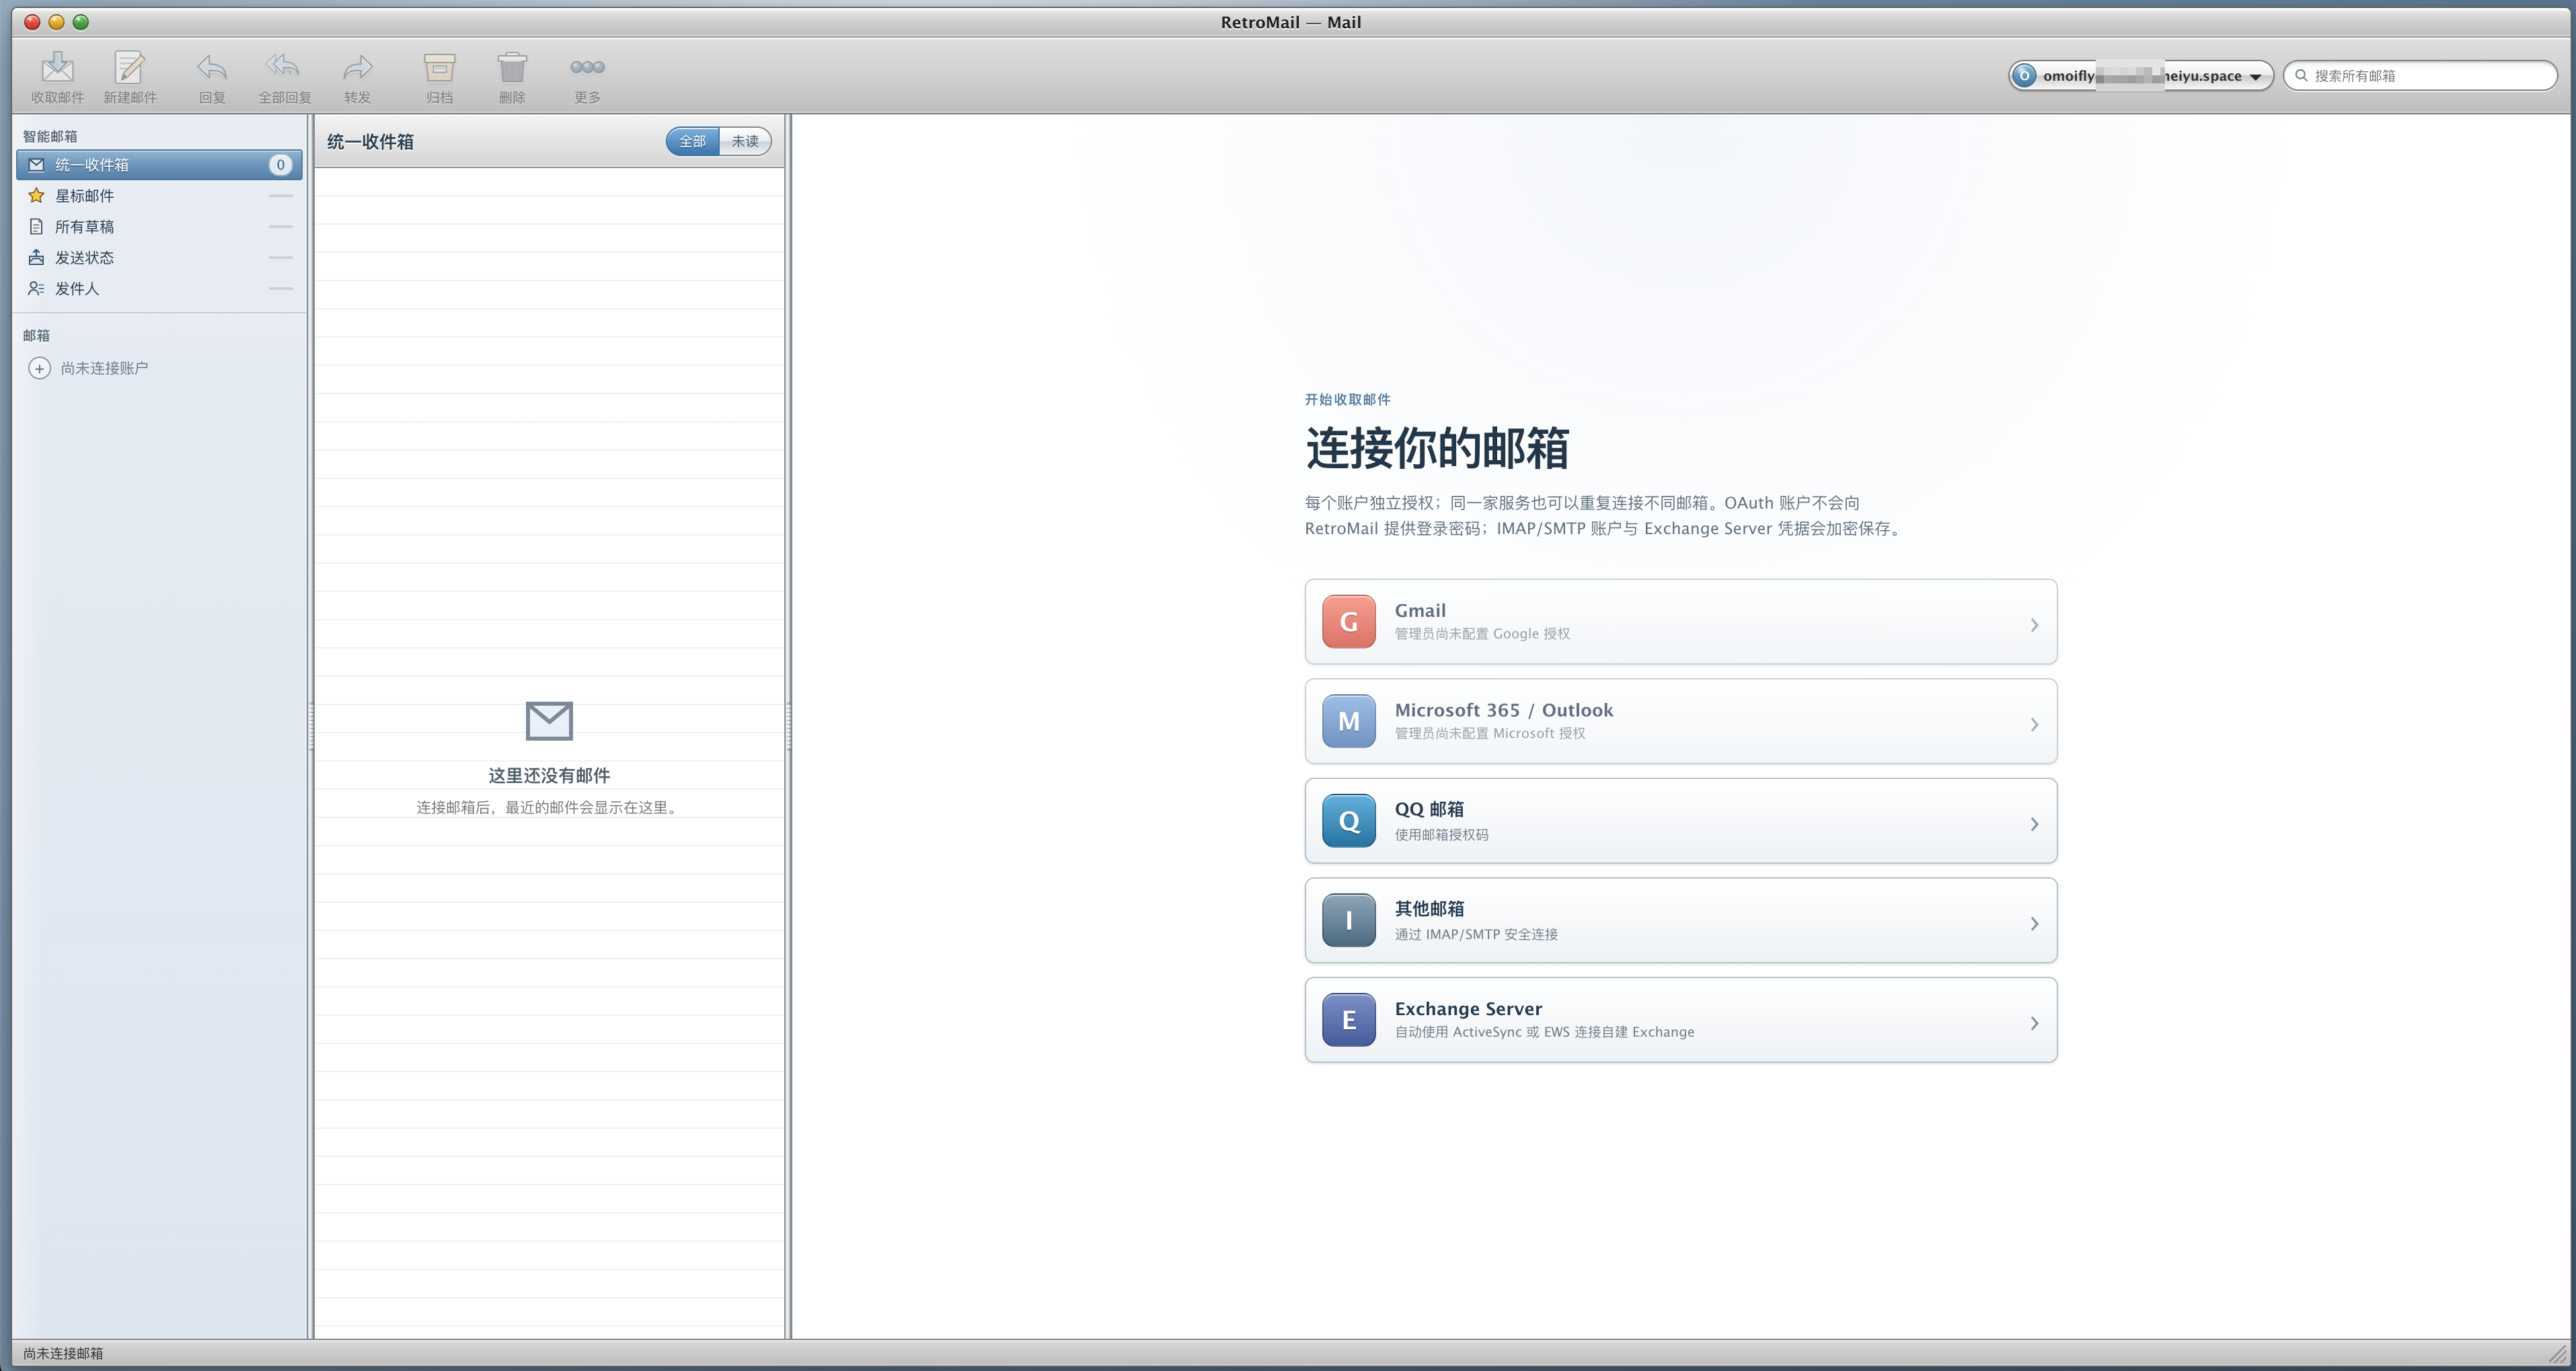Click the red G Gmail icon
The image size is (2576, 1371).
tap(1349, 622)
